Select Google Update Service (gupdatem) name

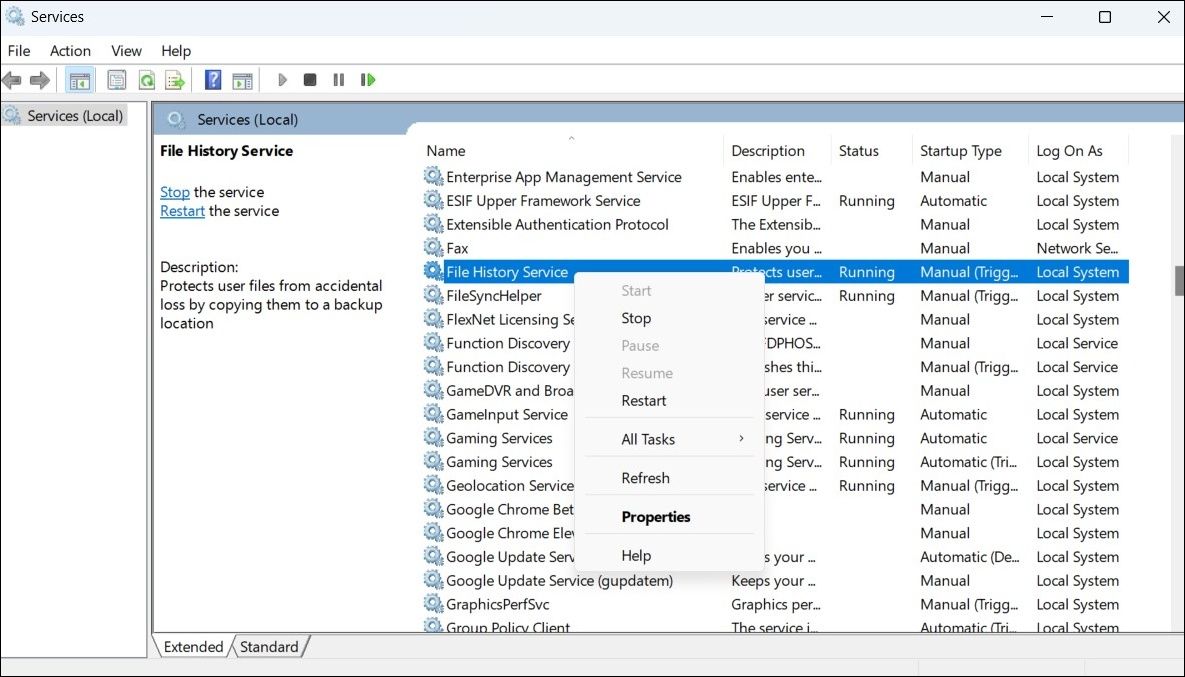pyautogui.click(x=559, y=581)
